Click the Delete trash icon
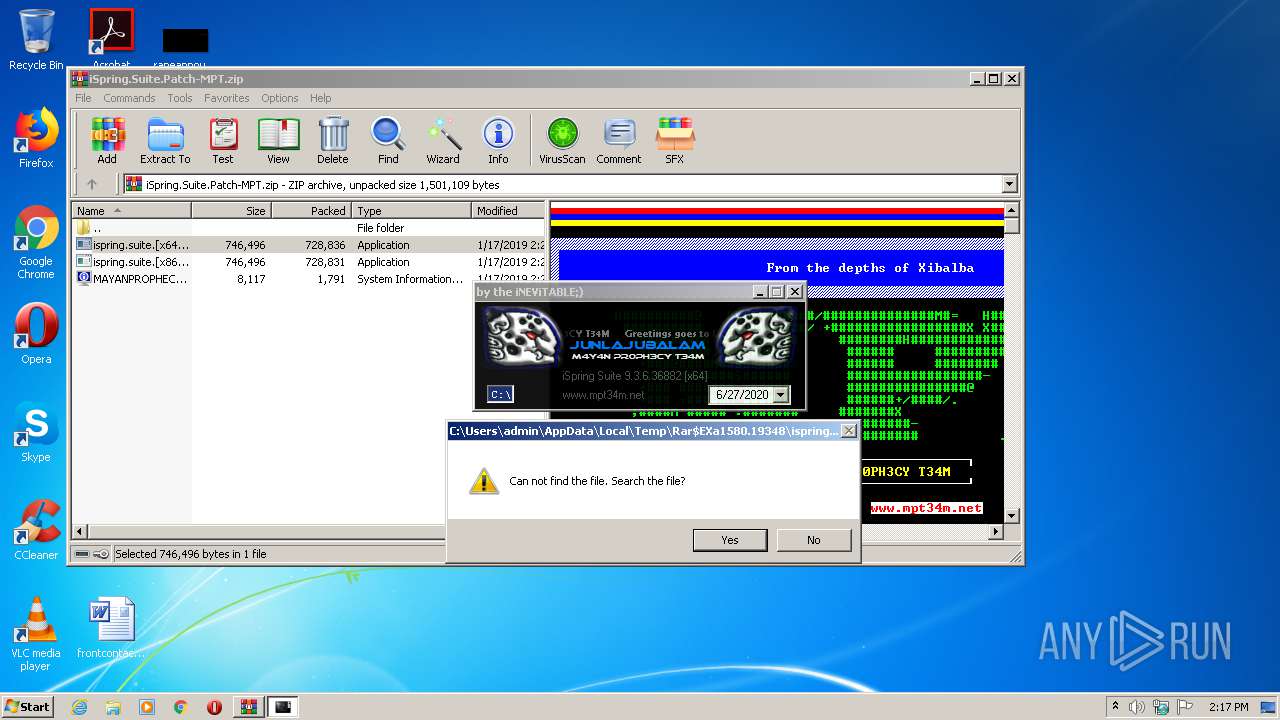The height and width of the screenshot is (720, 1280). (x=333, y=140)
